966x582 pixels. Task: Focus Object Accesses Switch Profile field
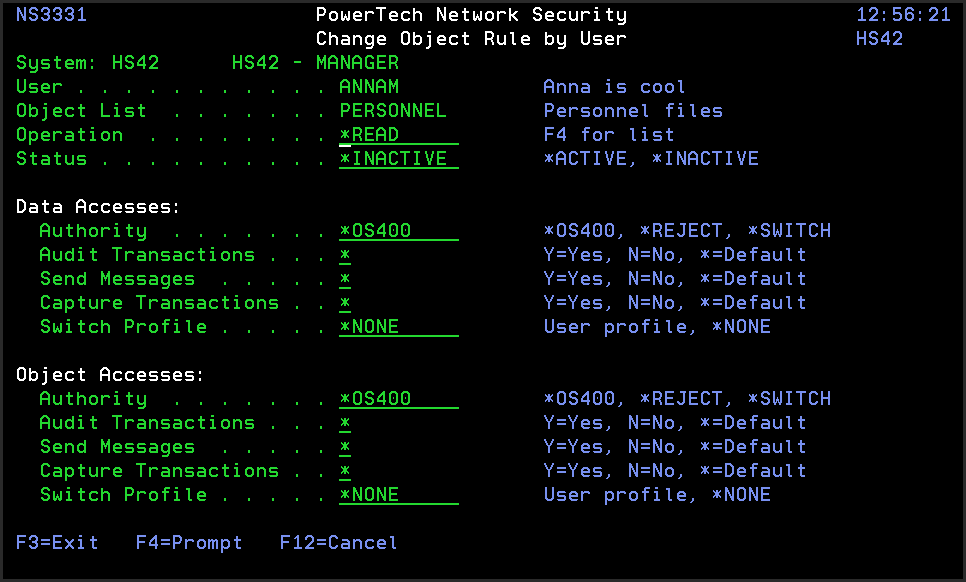pyautogui.click(x=398, y=495)
